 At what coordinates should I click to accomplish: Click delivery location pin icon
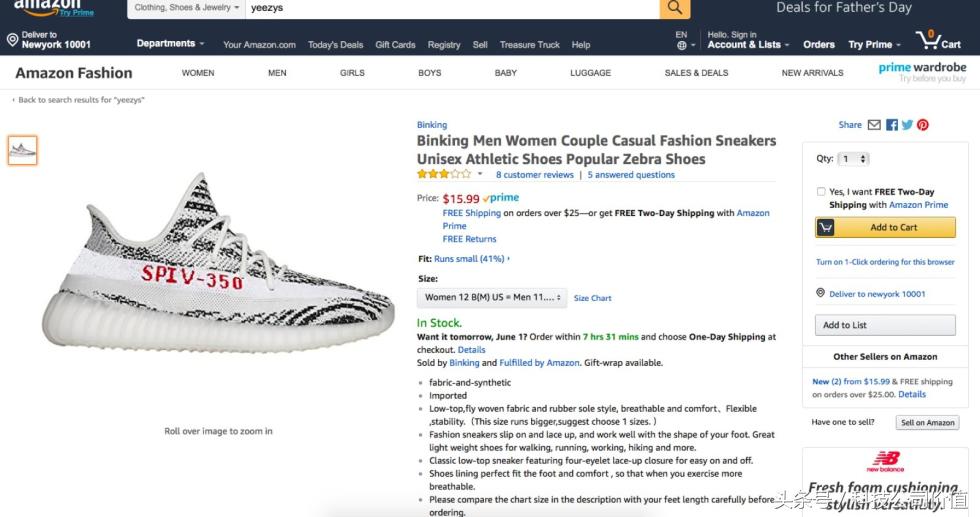12,40
